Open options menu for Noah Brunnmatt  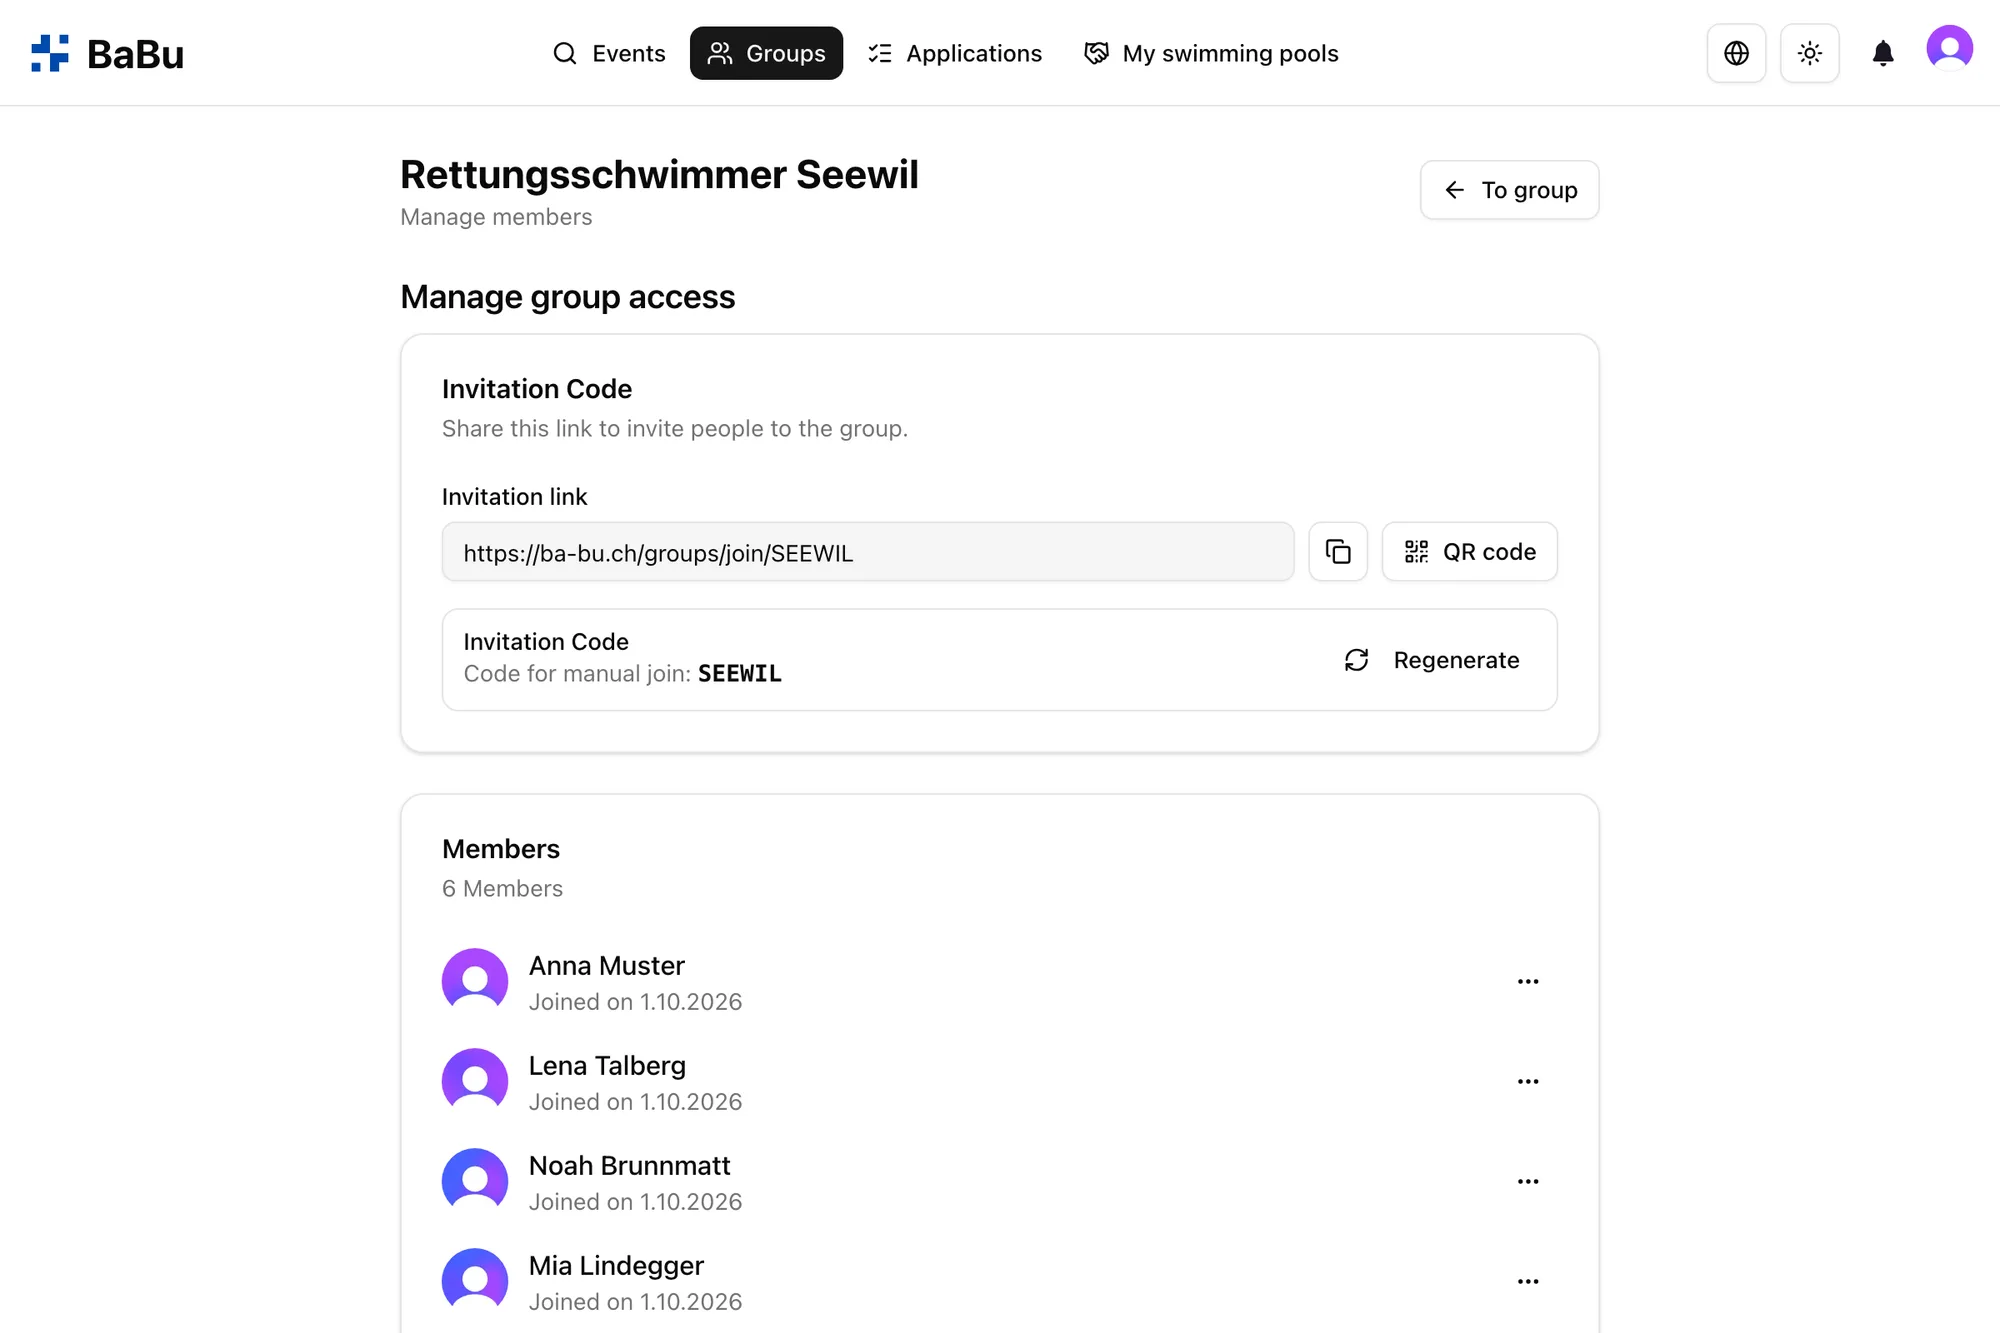tap(1527, 1182)
